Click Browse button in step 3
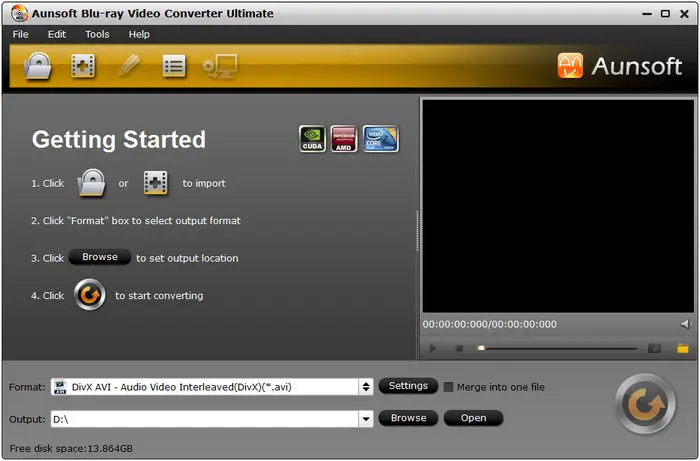Screen dimensions: 700x461 100,257
